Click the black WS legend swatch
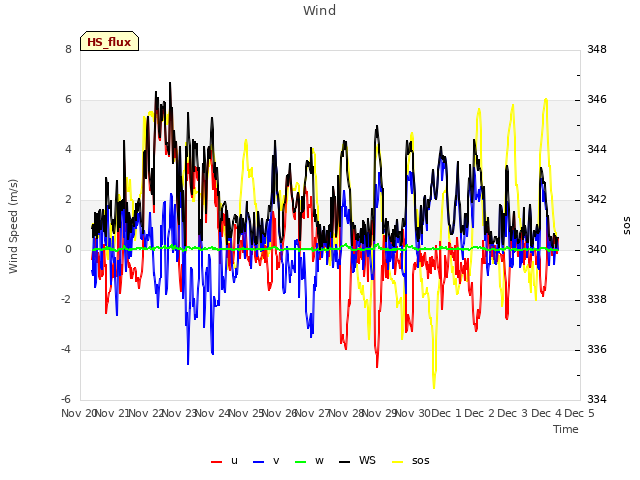640x480 pixels. tap(344, 462)
